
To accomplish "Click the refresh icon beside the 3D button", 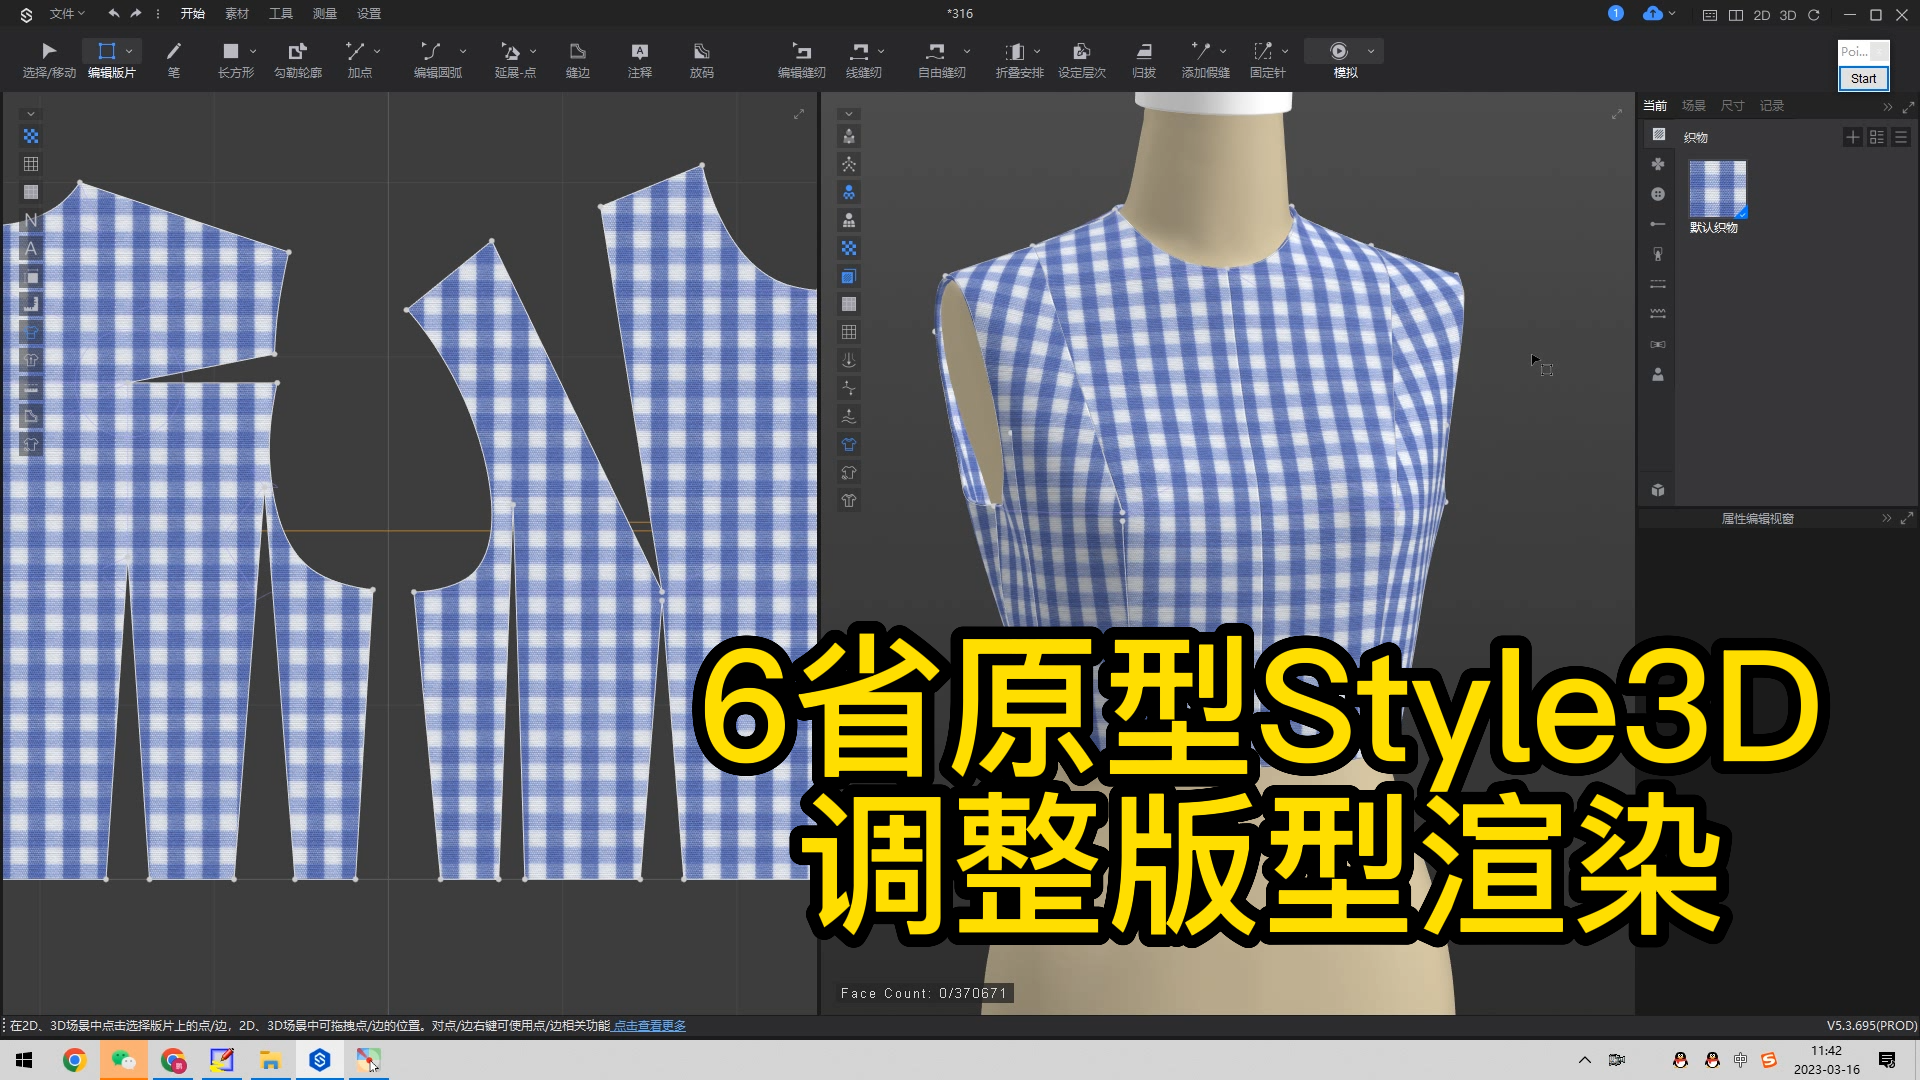I will (x=1814, y=15).
